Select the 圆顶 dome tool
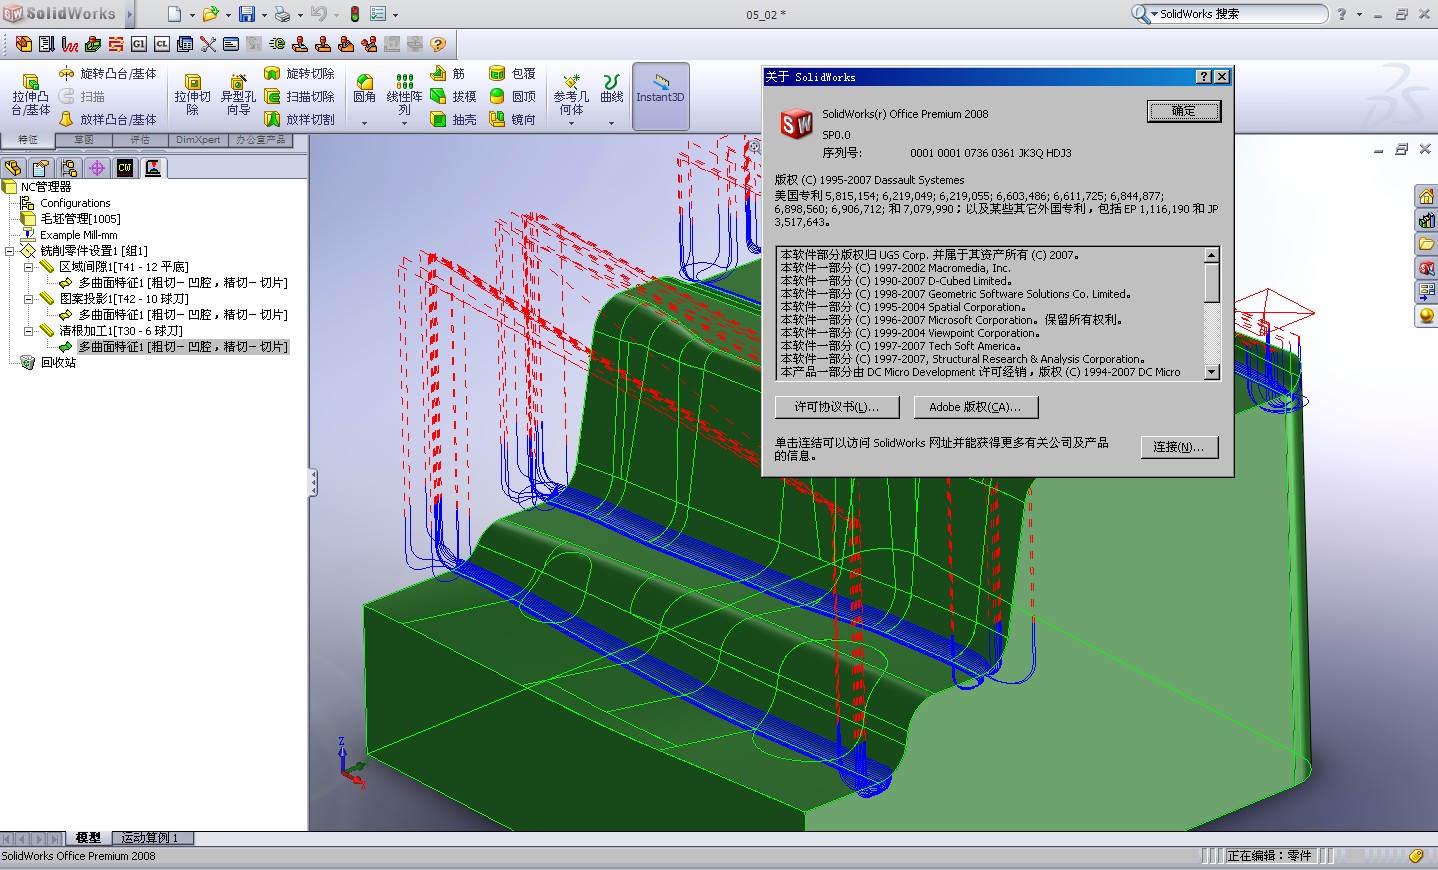 pos(512,96)
